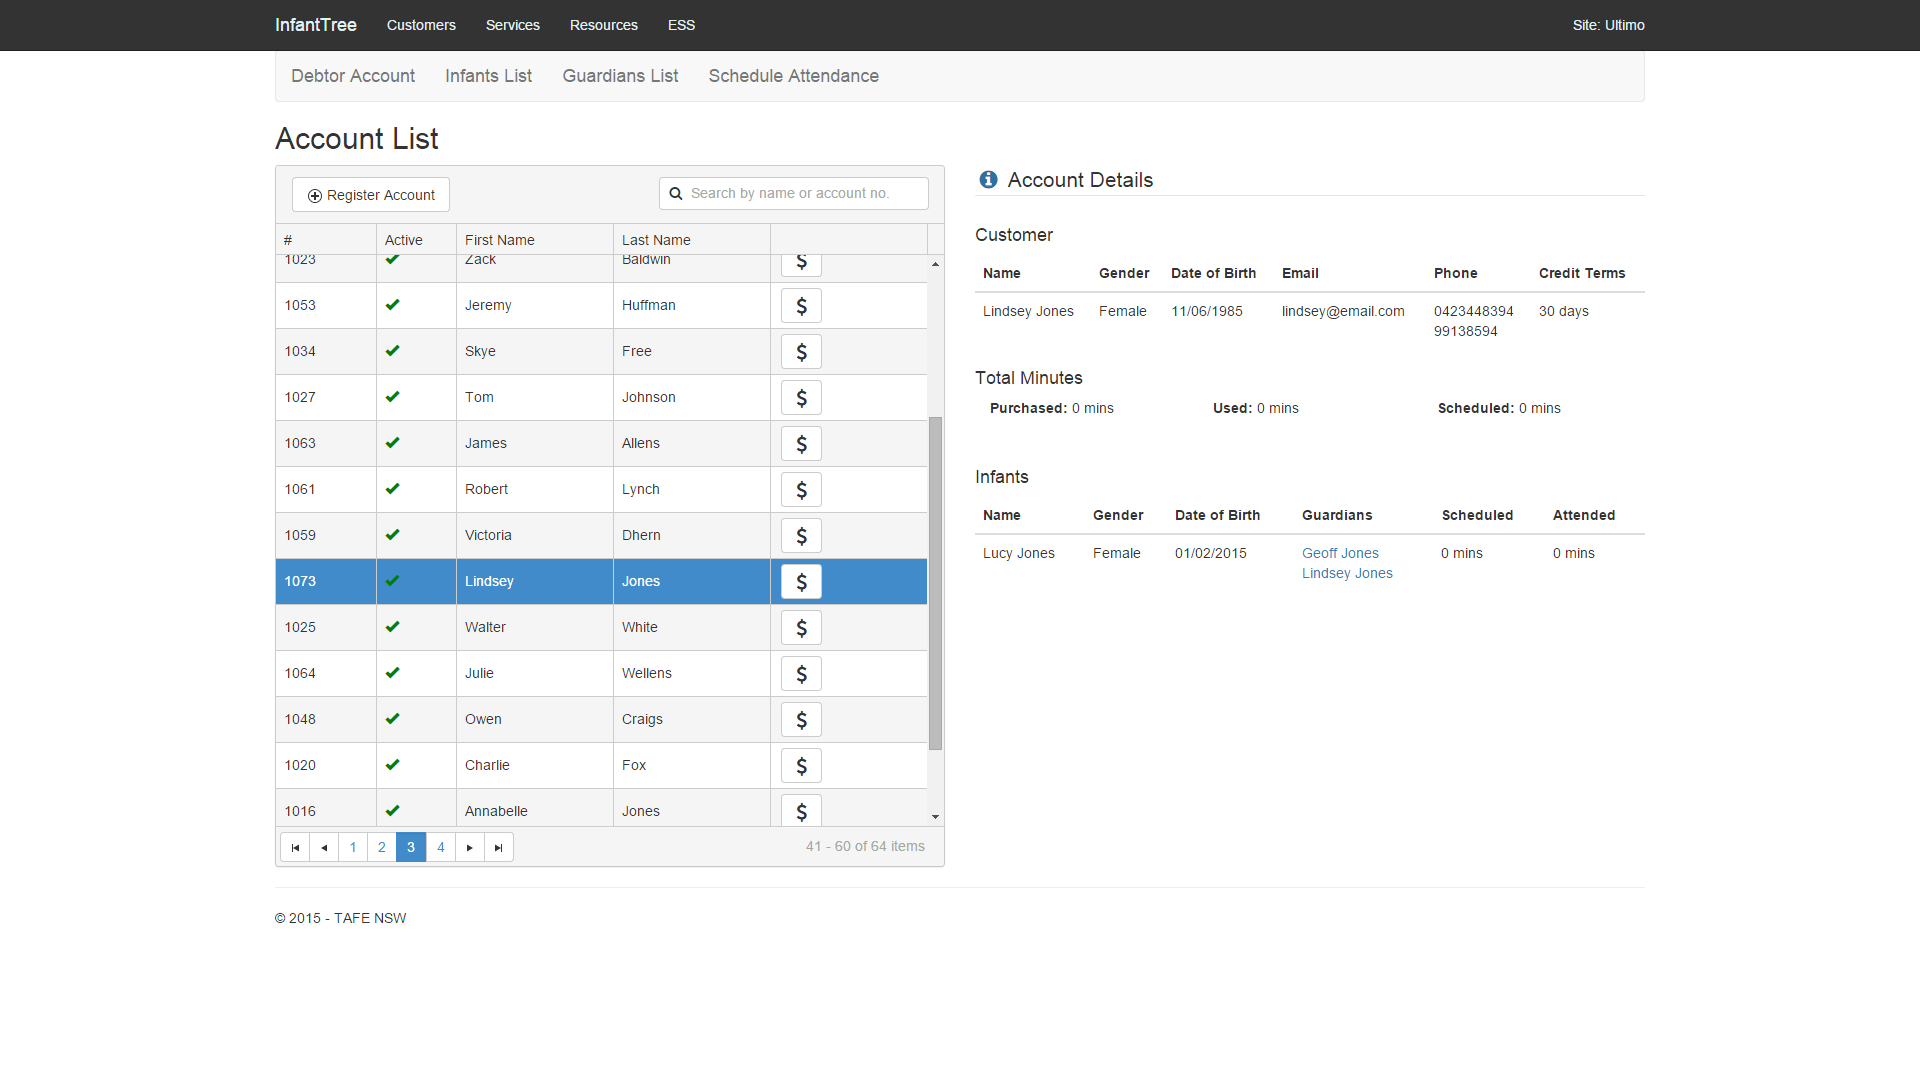The width and height of the screenshot is (1920, 1080).
Task: Click Register Account button
Action: 371,195
